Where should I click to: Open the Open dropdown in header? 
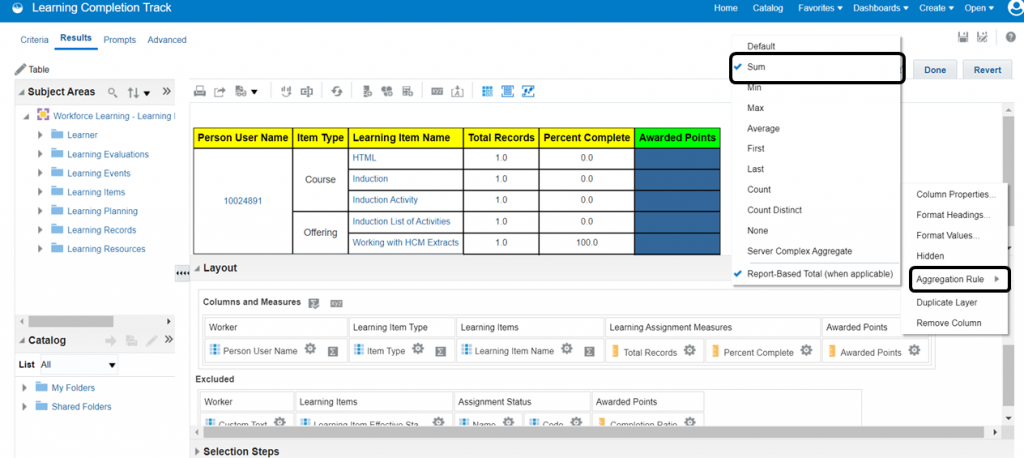(x=979, y=8)
